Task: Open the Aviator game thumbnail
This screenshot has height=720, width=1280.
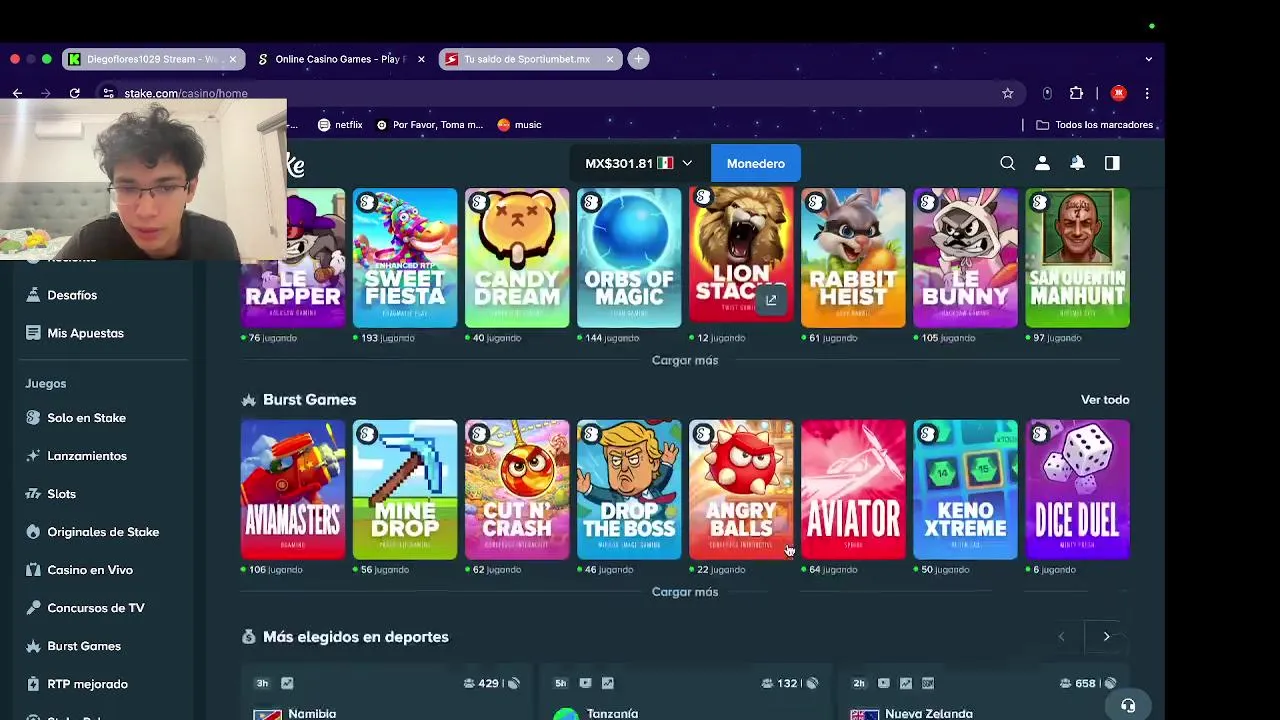Action: (853, 490)
